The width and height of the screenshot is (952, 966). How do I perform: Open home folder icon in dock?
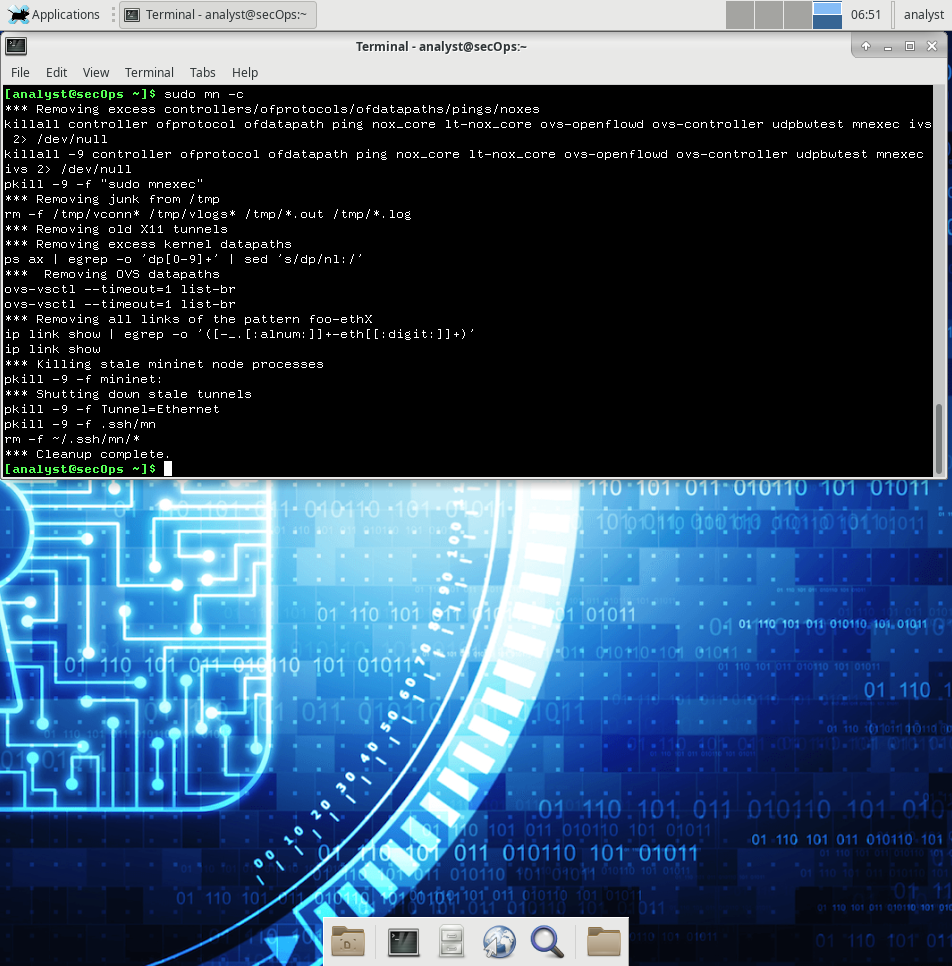[348, 941]
